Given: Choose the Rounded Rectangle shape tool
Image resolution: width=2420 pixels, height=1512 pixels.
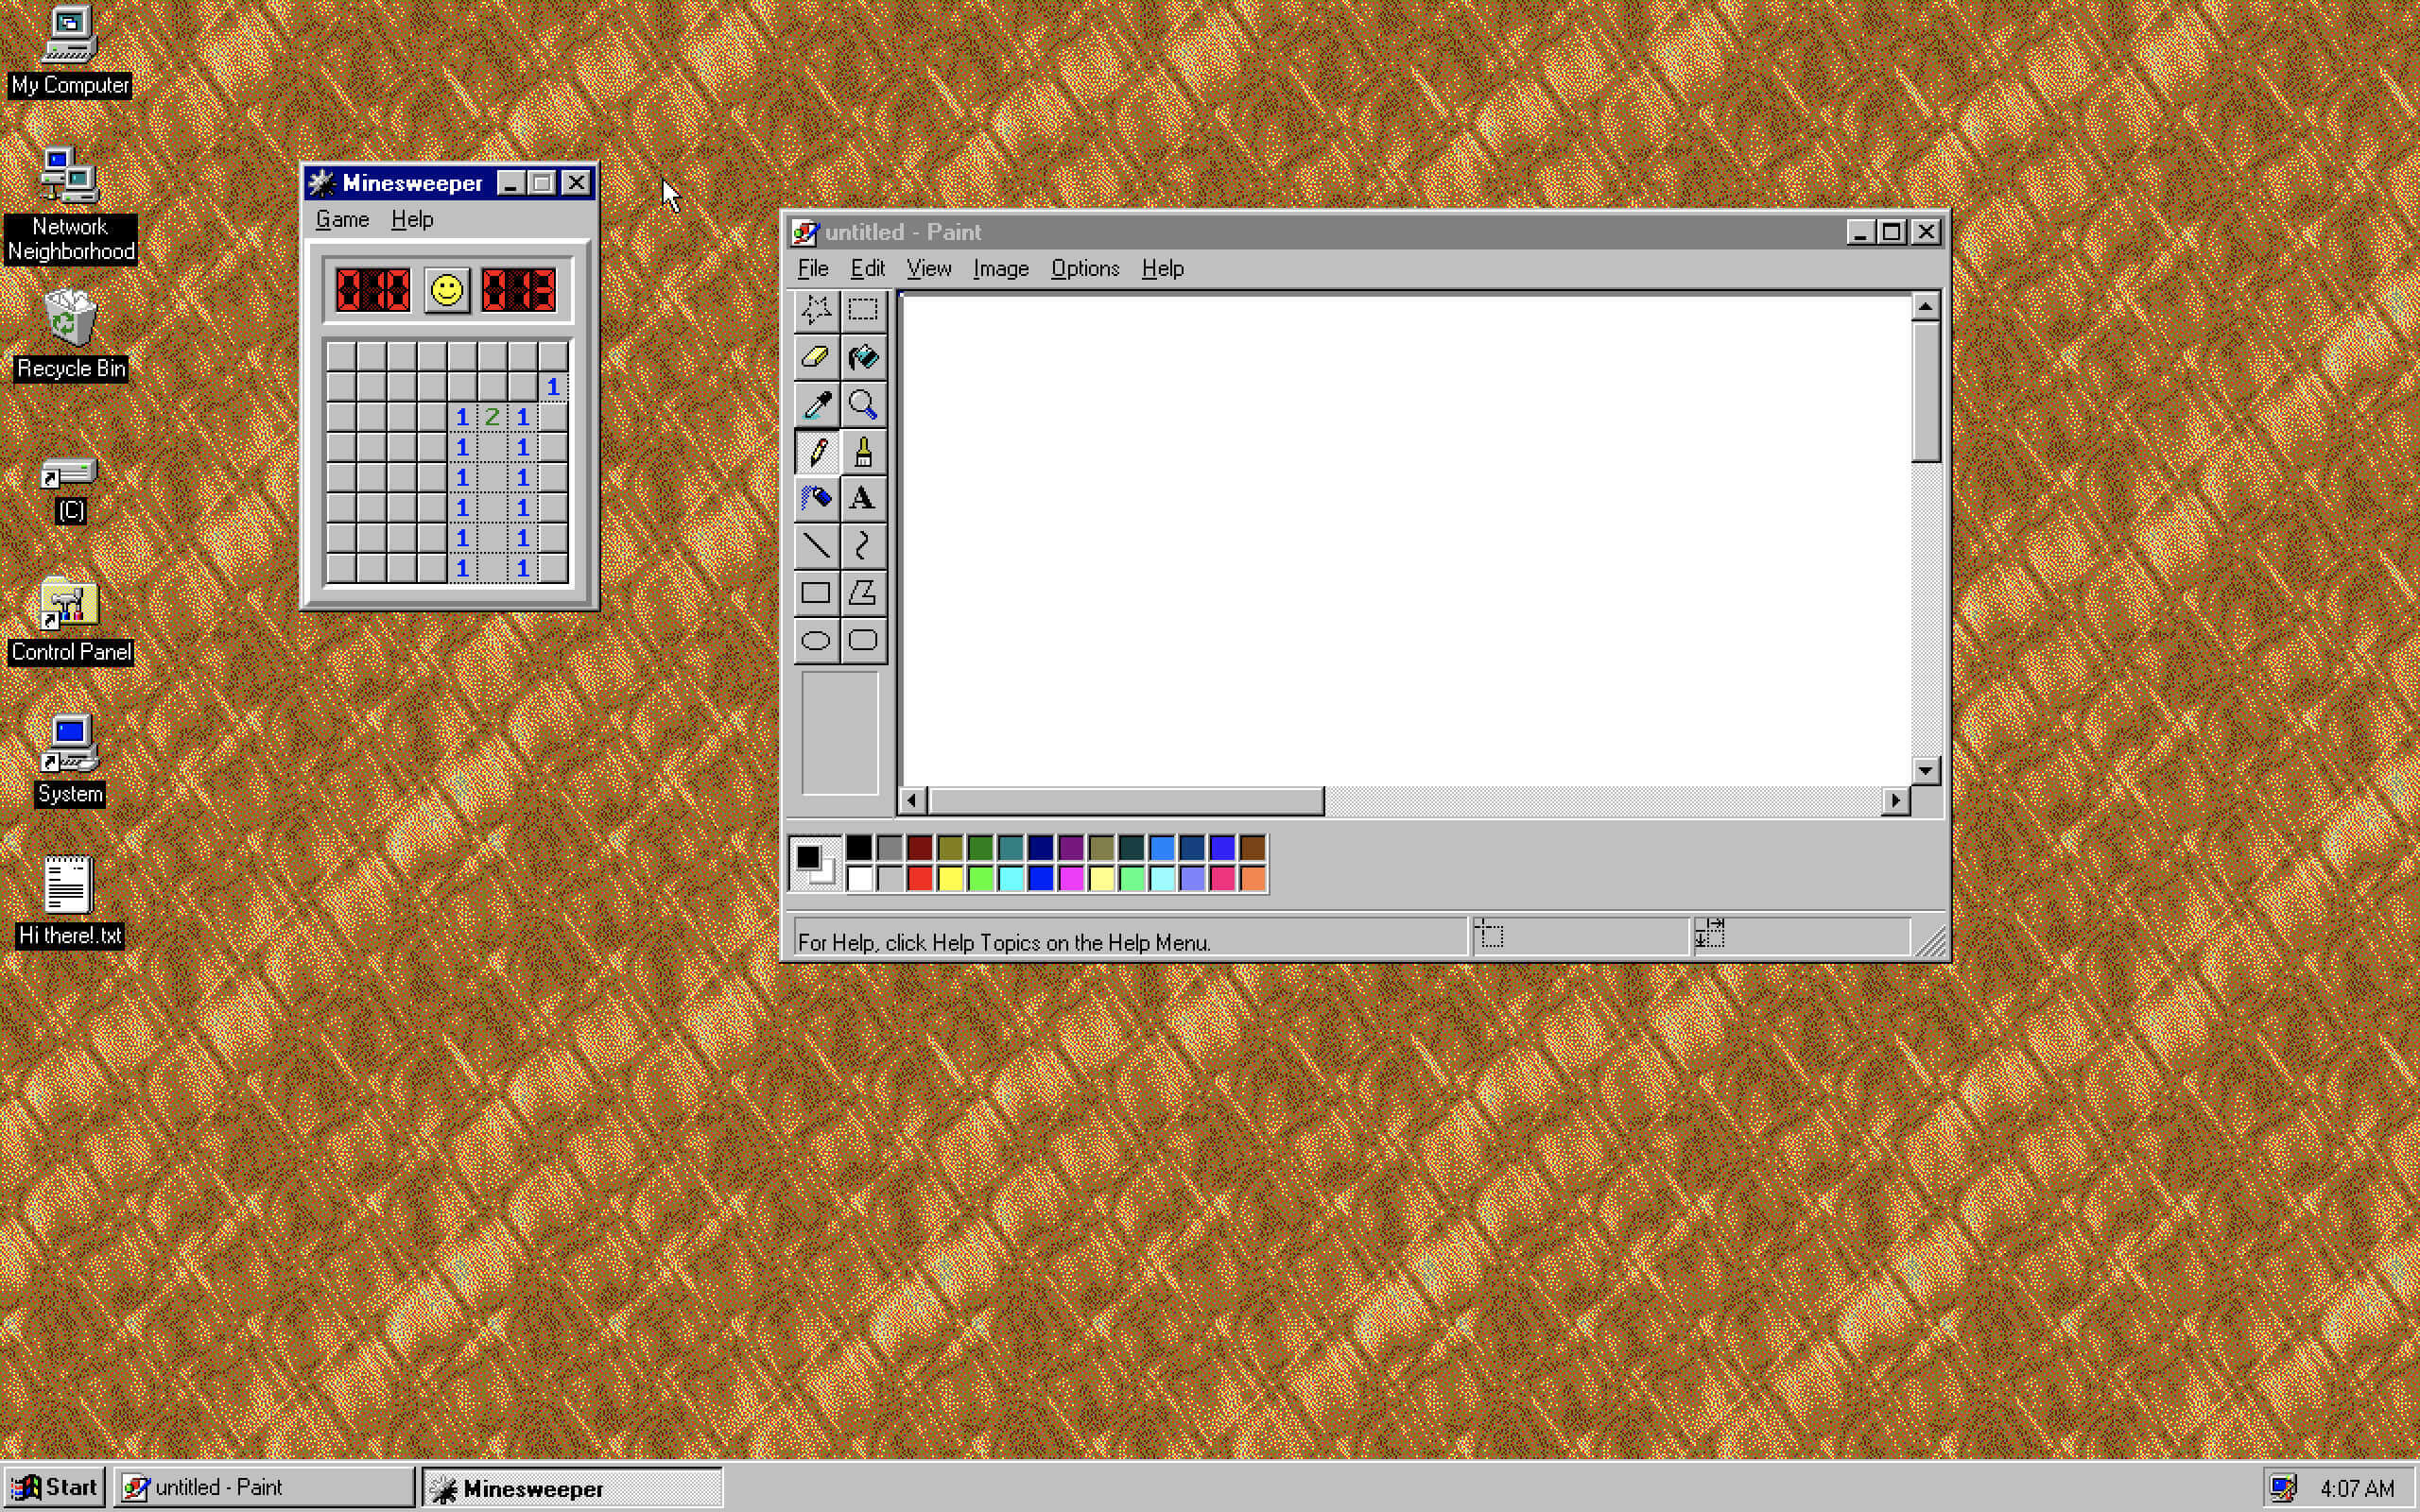Looking at the screenshot, I should click(863, 640).
